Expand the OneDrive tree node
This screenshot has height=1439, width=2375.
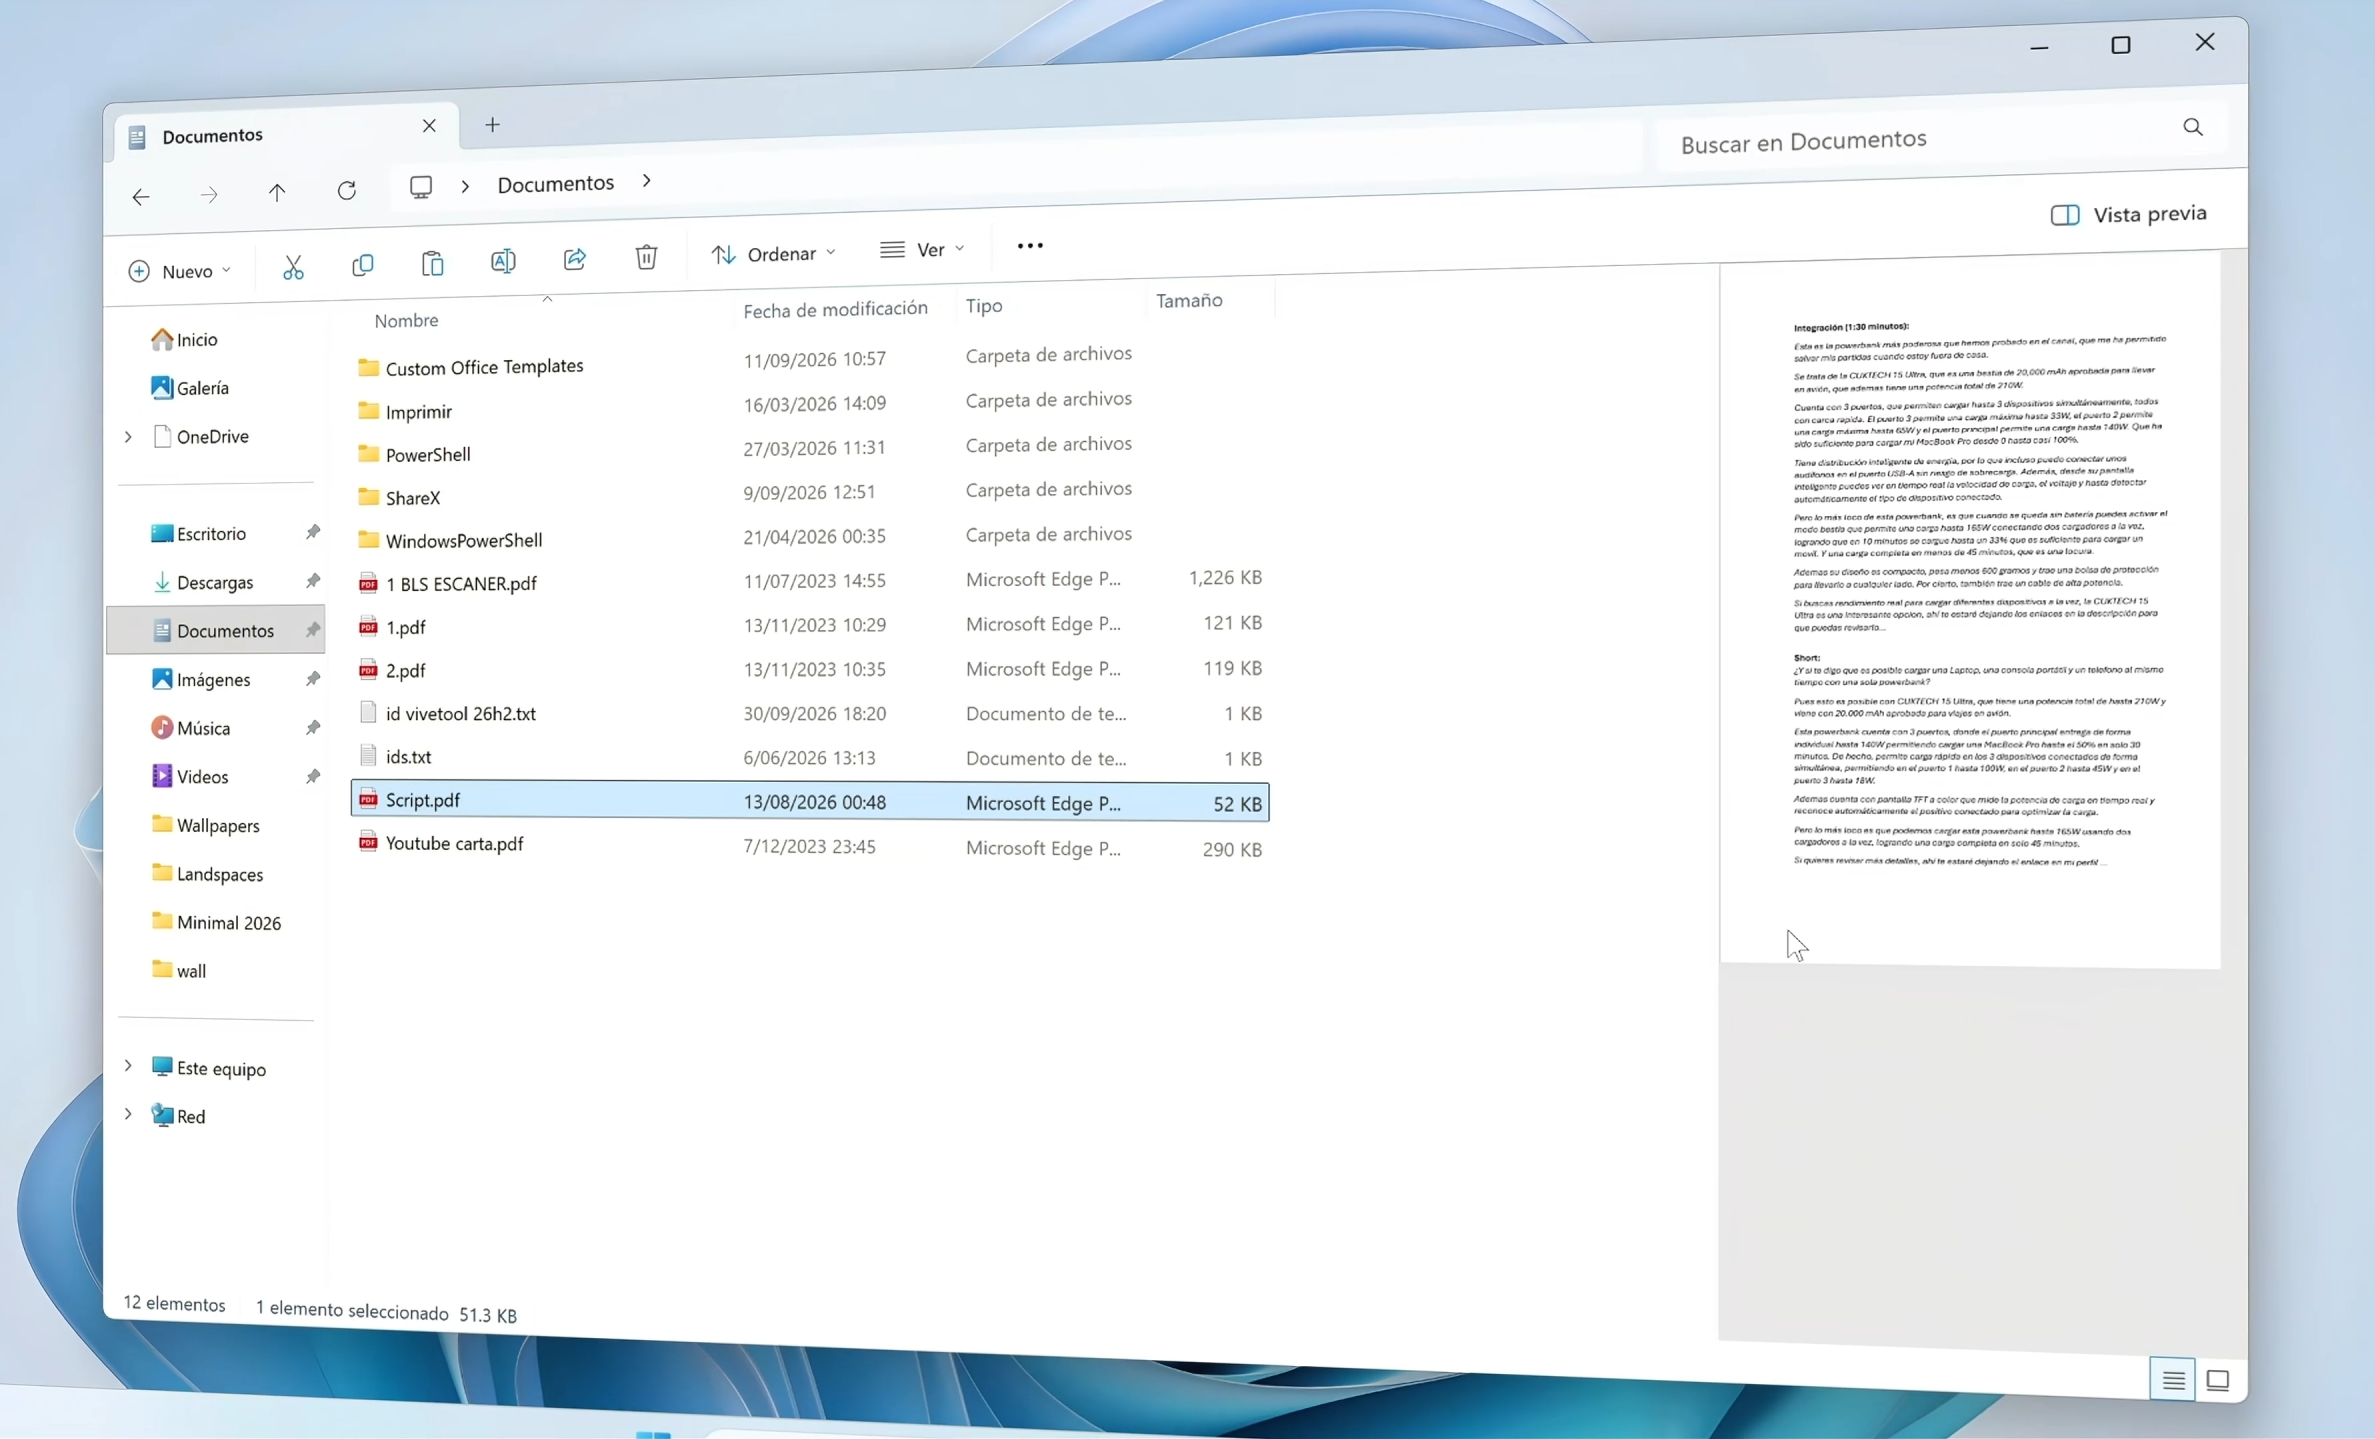click(x=128, y=437)
